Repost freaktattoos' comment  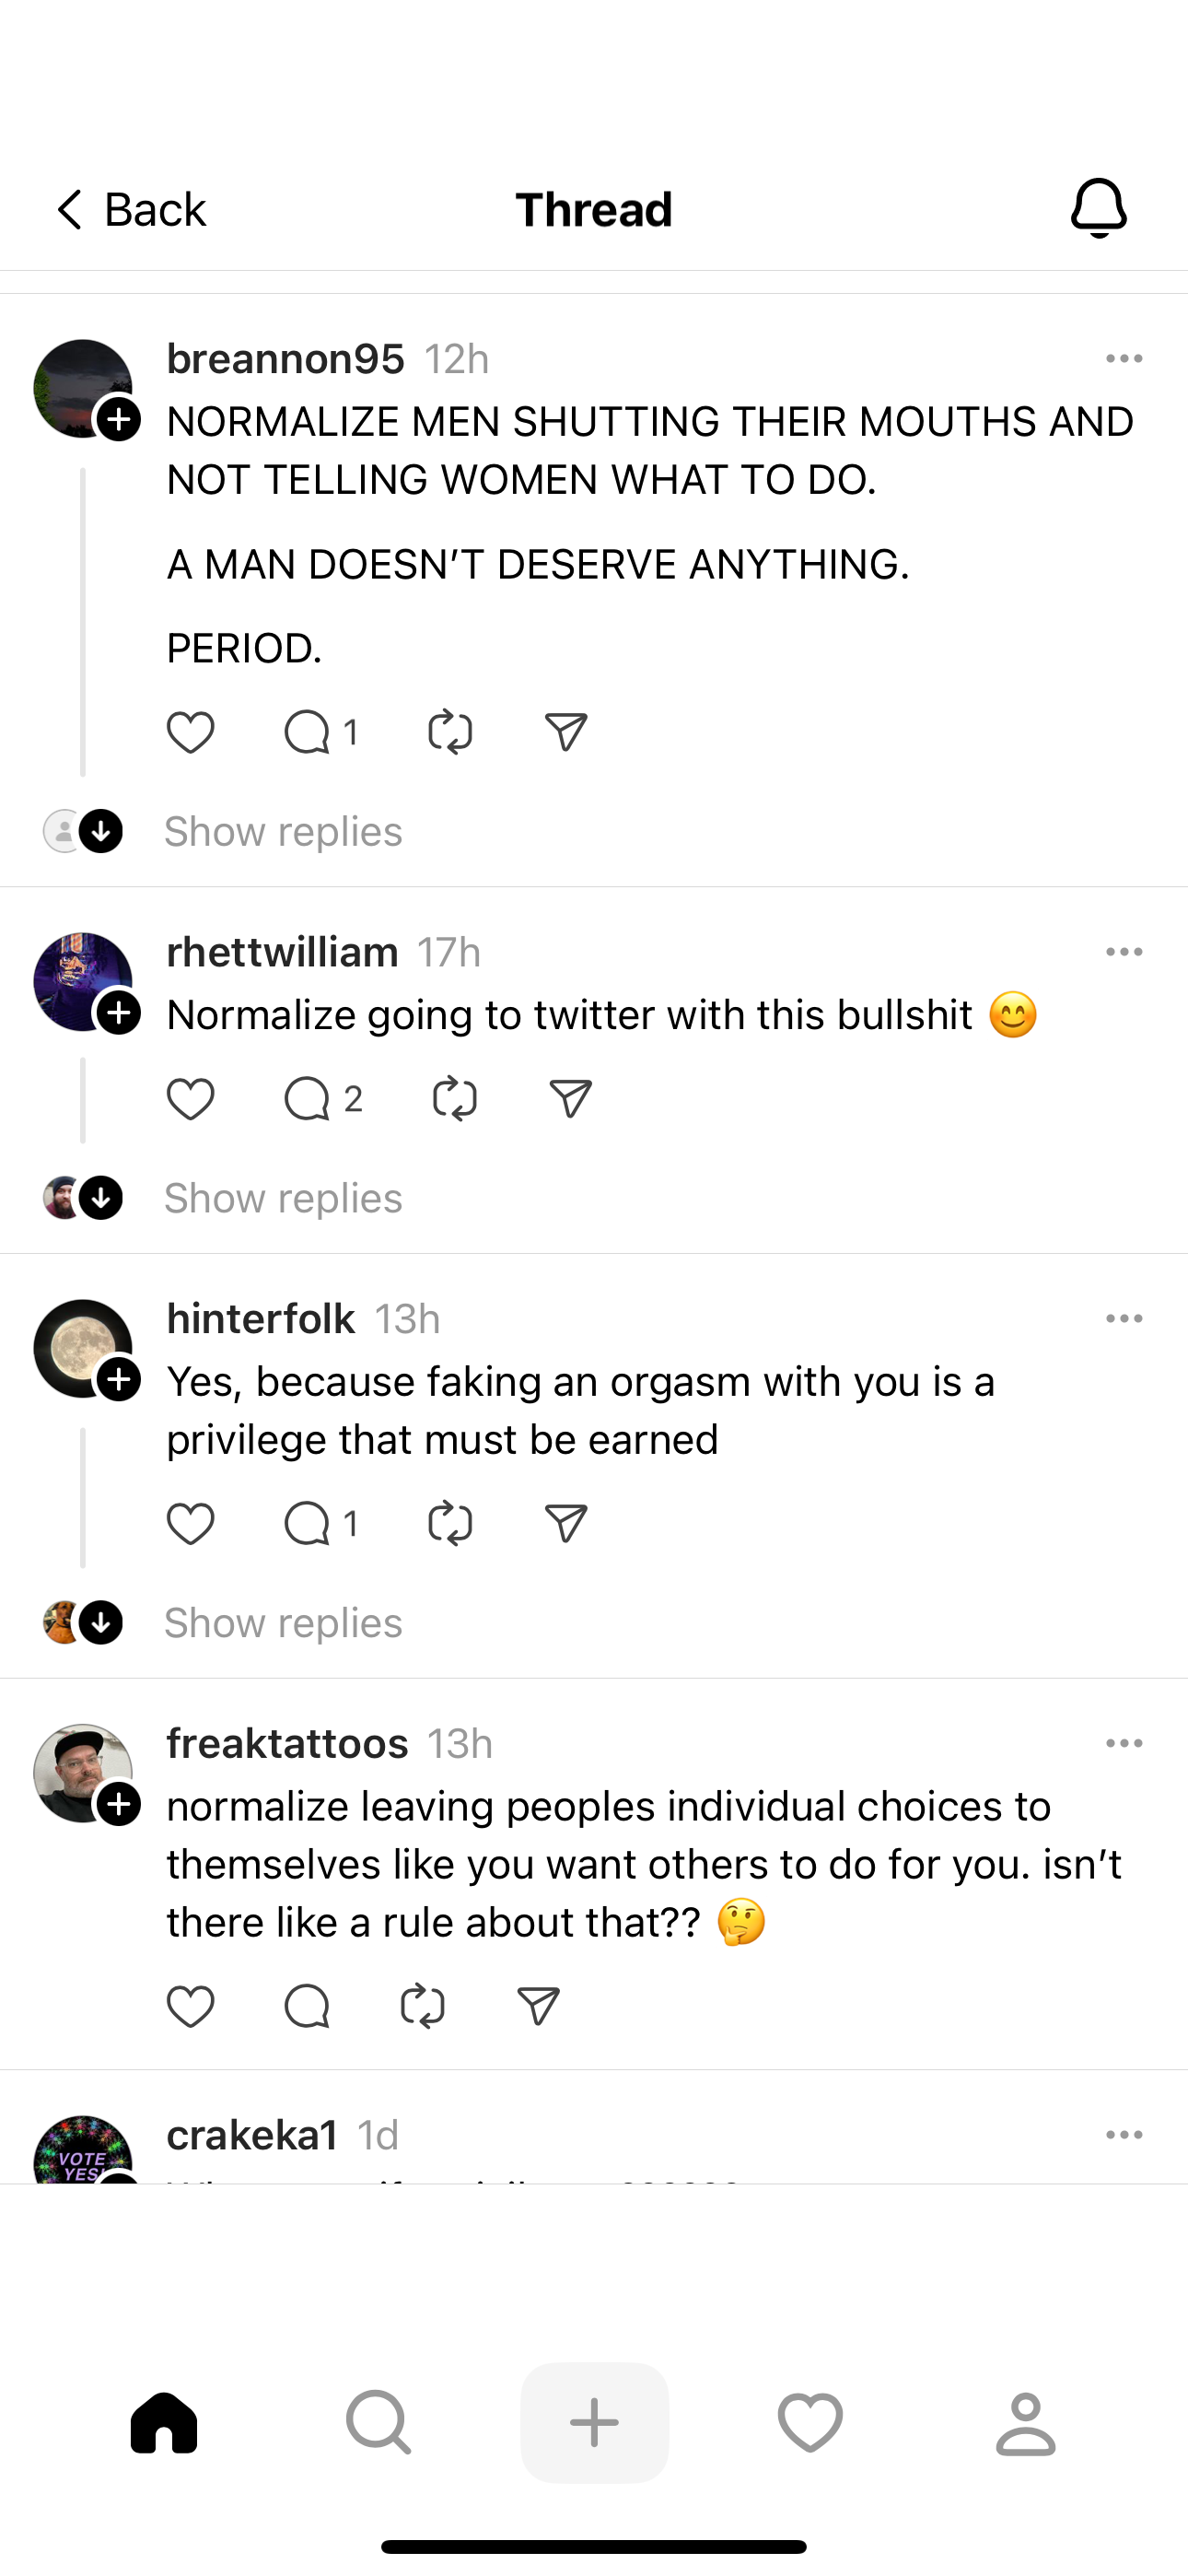[422, 2006]
